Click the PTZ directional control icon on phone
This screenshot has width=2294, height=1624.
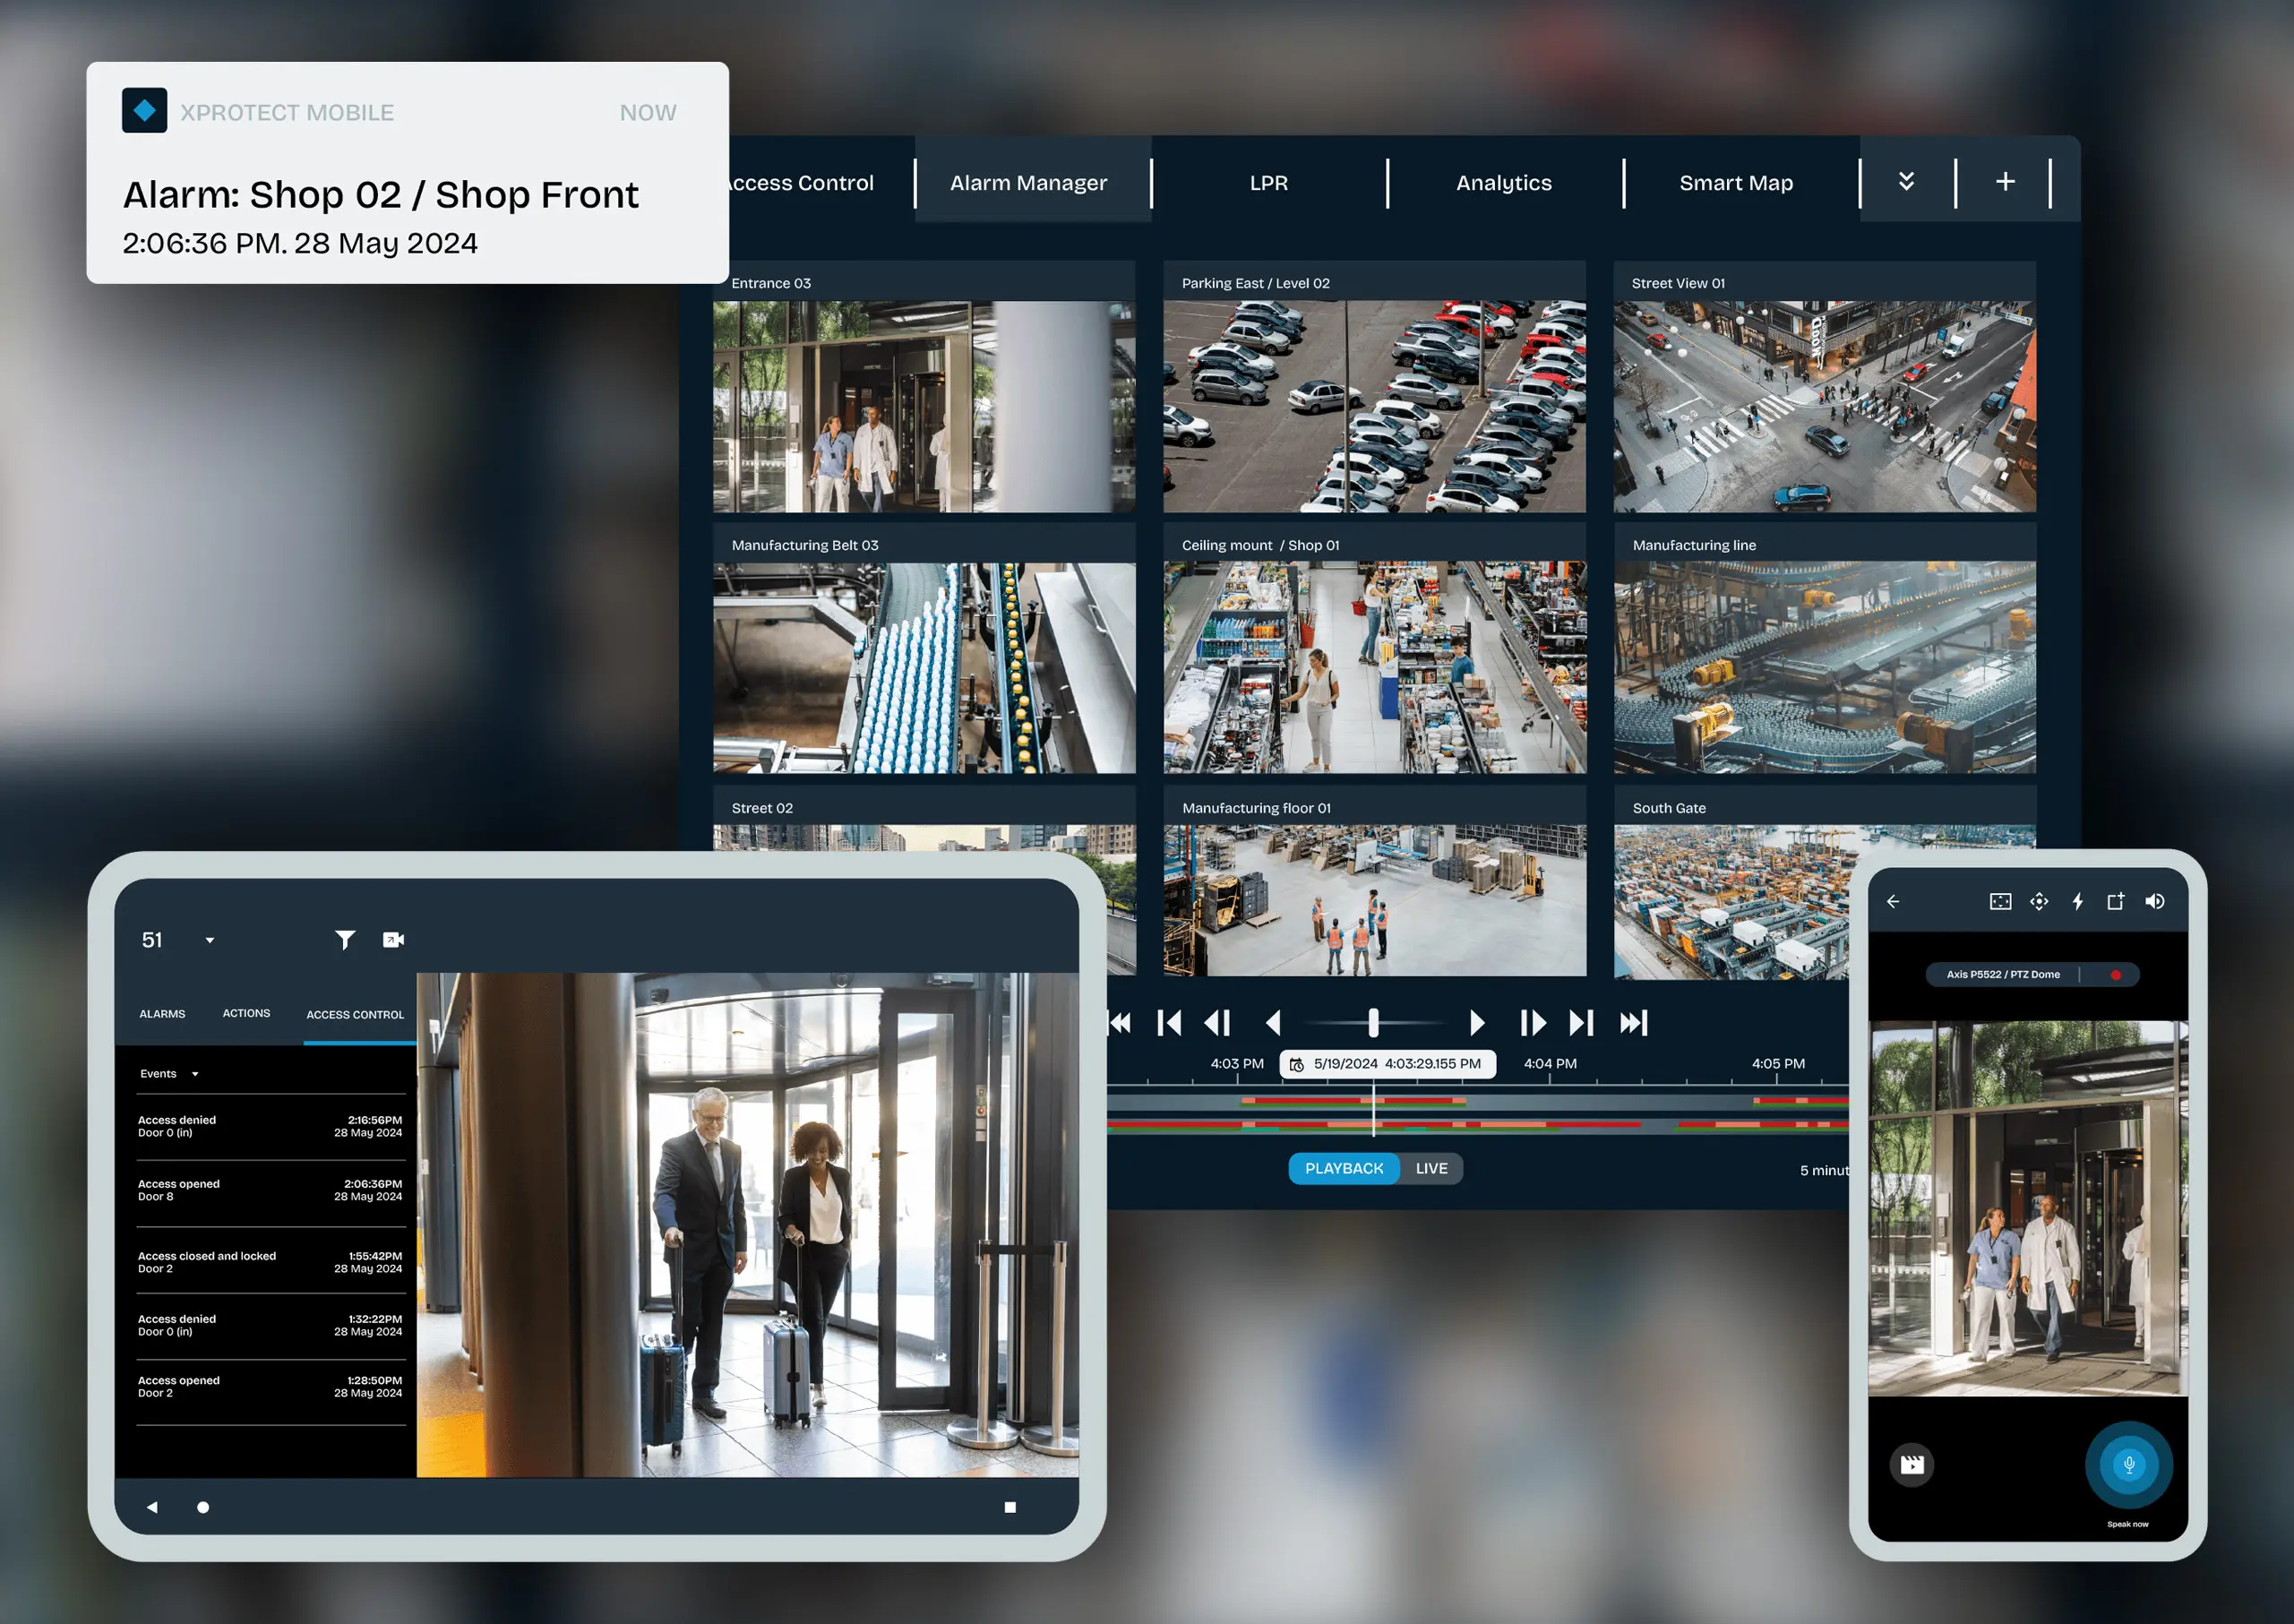point(2039,901)
